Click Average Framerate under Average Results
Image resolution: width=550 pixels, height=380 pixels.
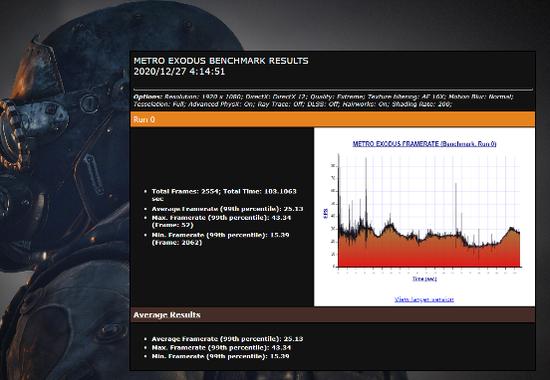pos(227,339)
